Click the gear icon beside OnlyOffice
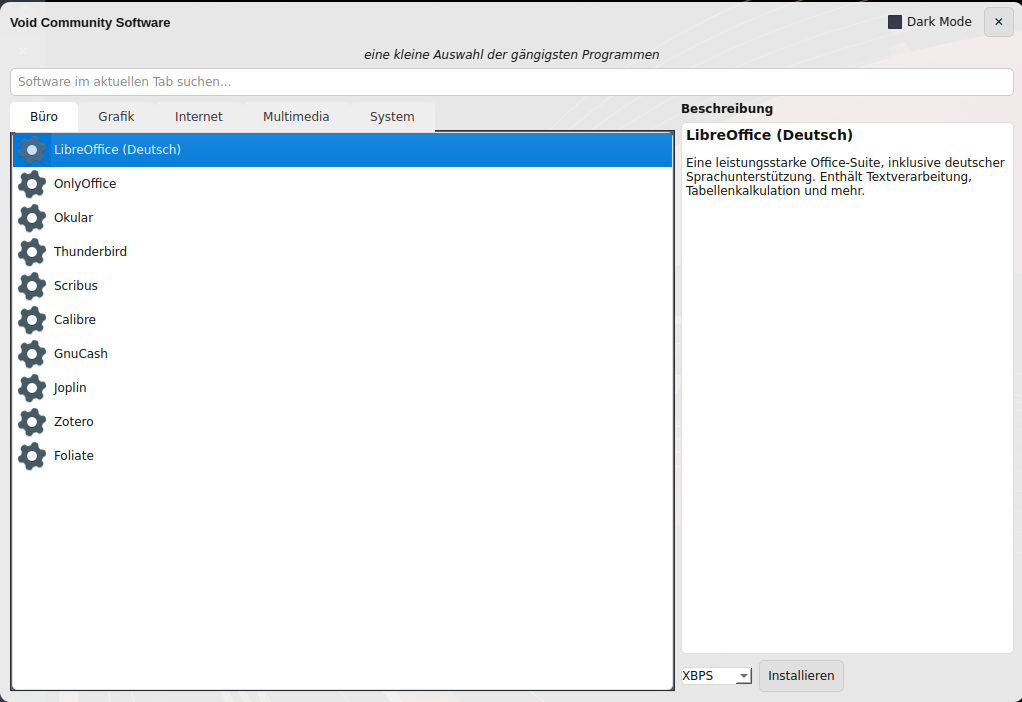Viewport: 1022px width, 702px height. 32,184
